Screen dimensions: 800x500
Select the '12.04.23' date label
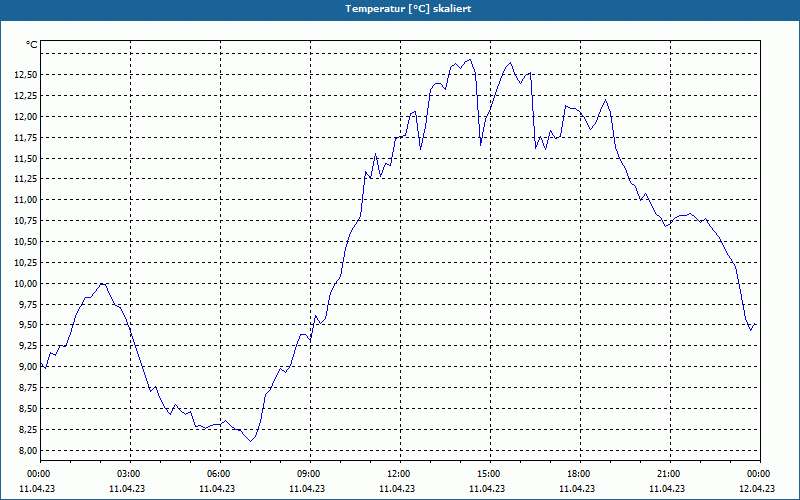[x=757, y=489]
